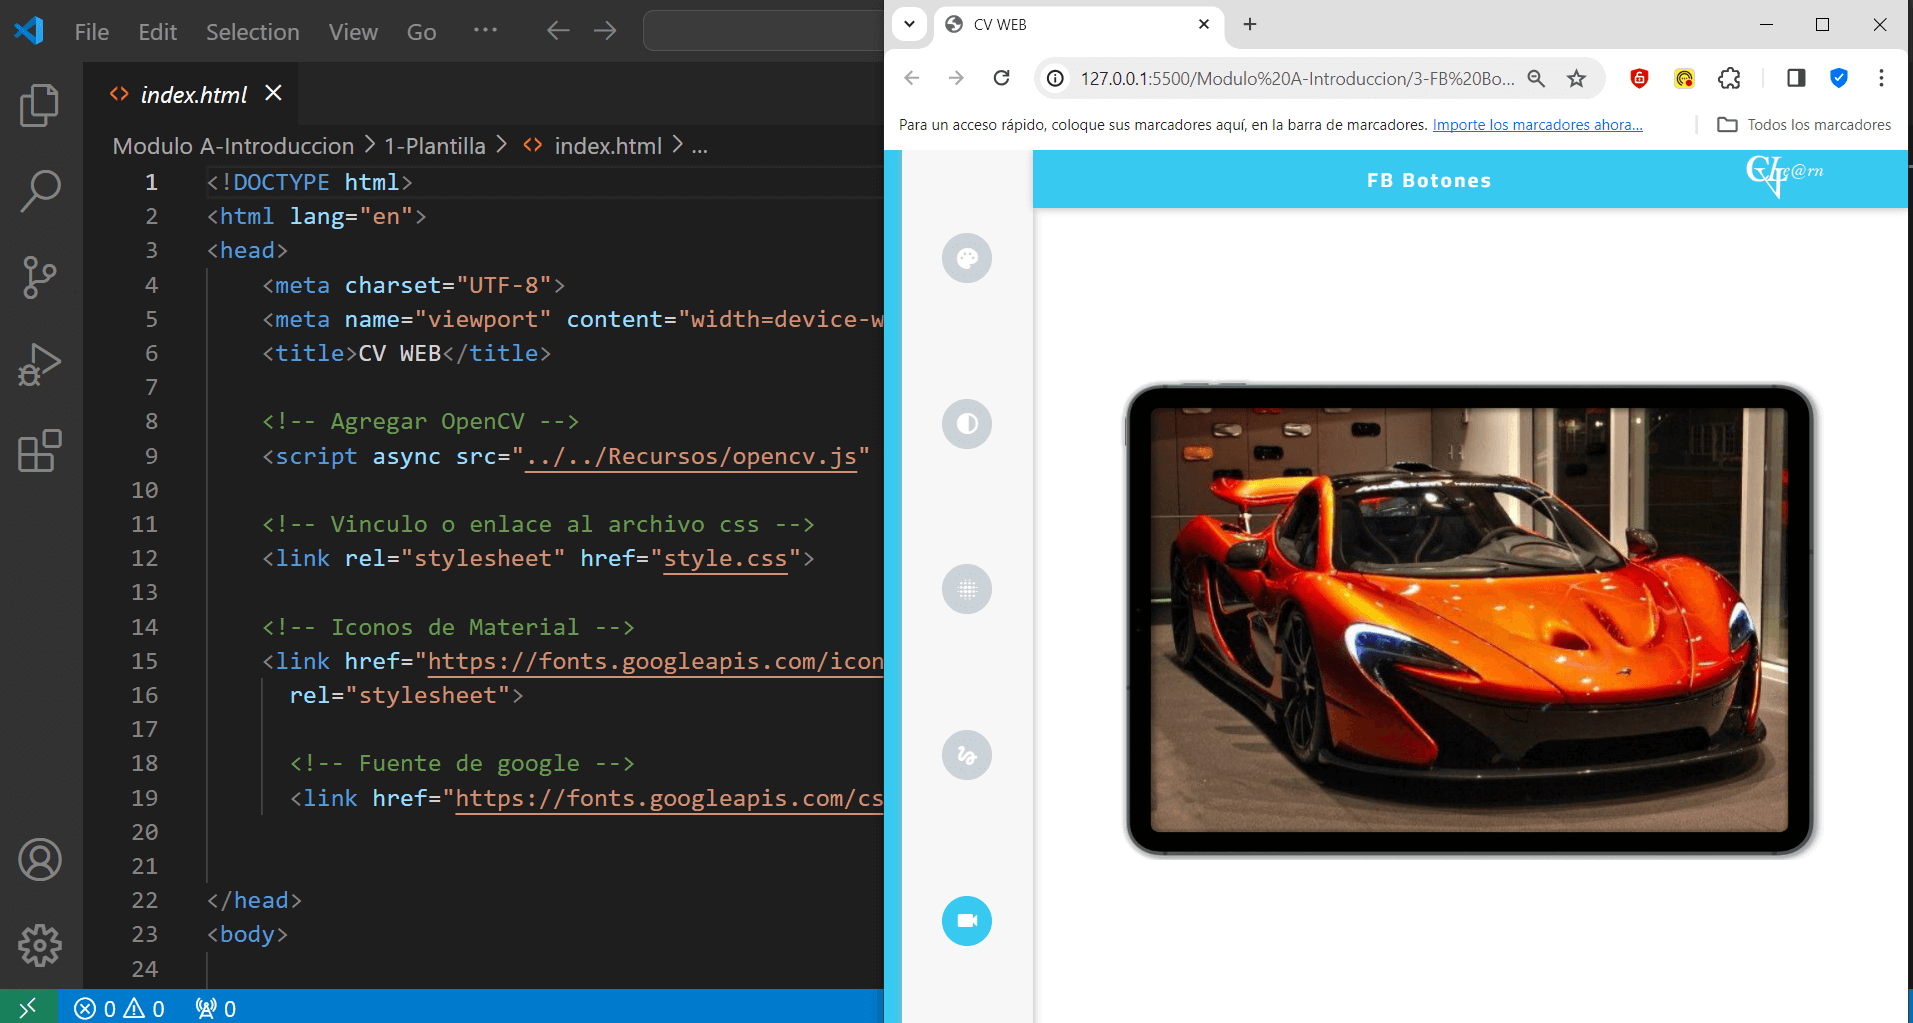Click the 'Importe los marcadores ahora' link
This screenshot has height=1023, width=1913.
[x=1536, y=124]
